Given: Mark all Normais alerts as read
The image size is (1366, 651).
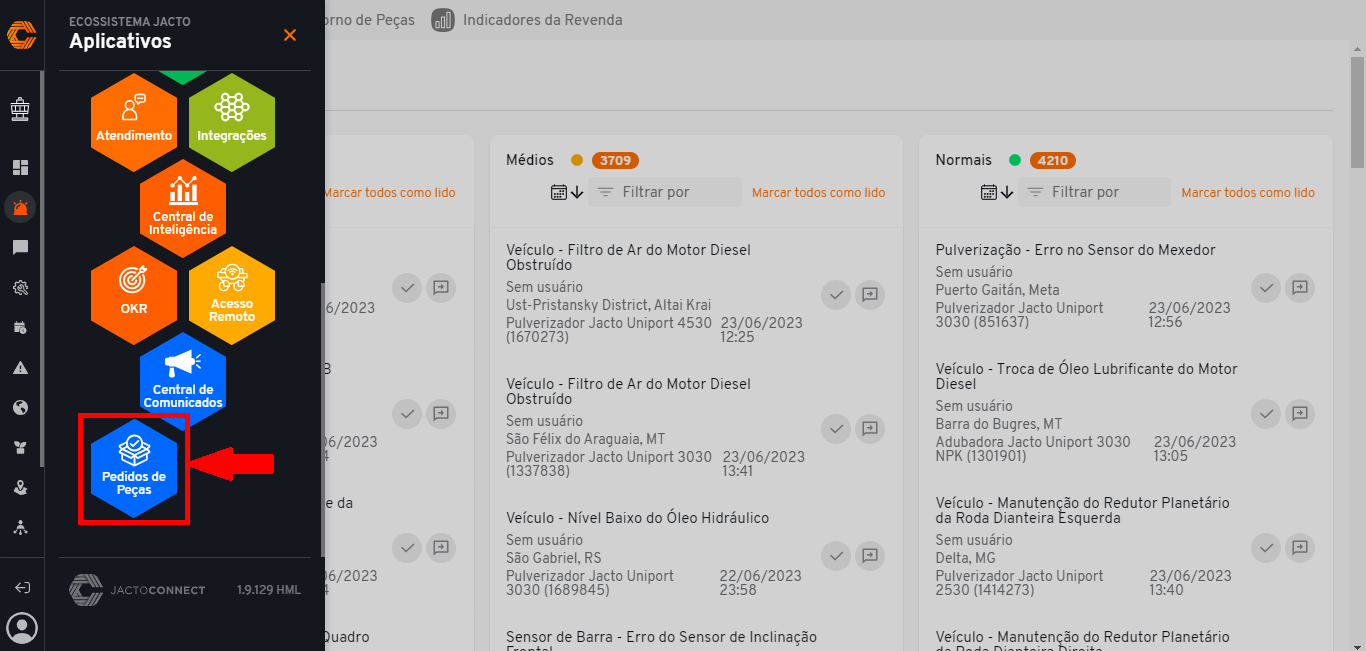Looking at the screenshot, I should [x=1248, y=192].
